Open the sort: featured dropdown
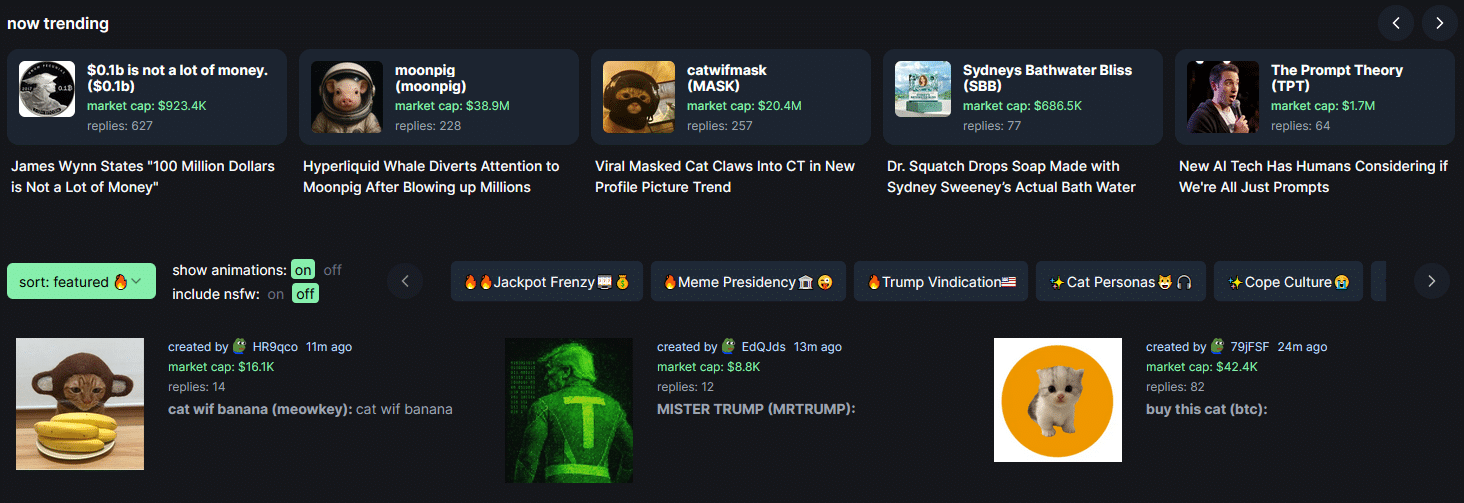The width and height of the screenshot is (1464, 503). point(82,282)
